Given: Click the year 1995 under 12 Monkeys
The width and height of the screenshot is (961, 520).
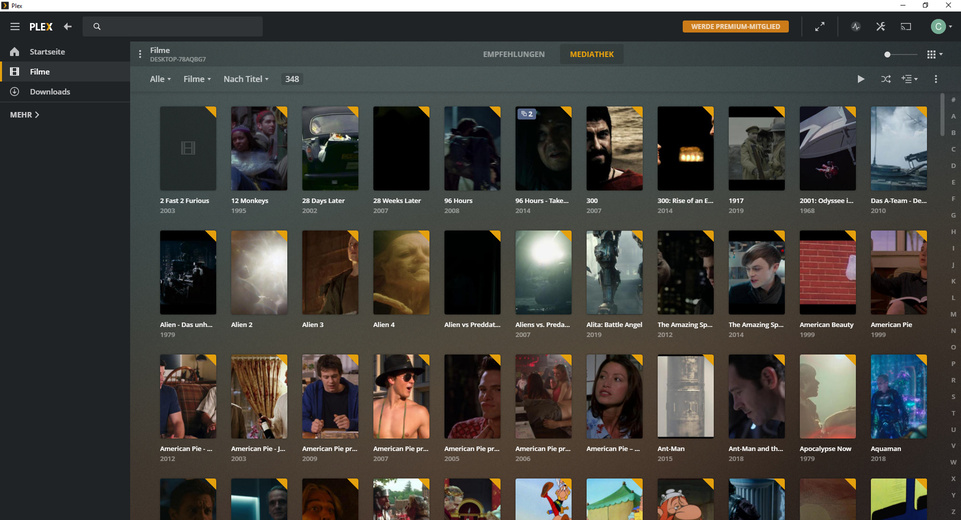Looking at the screenshot, I should [238, 210].
